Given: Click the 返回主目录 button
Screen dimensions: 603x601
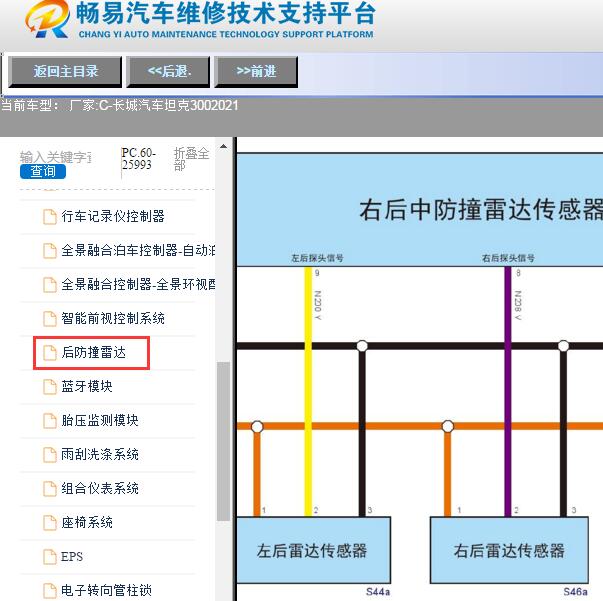Looking at the screenshot, I should pos(65,72).
